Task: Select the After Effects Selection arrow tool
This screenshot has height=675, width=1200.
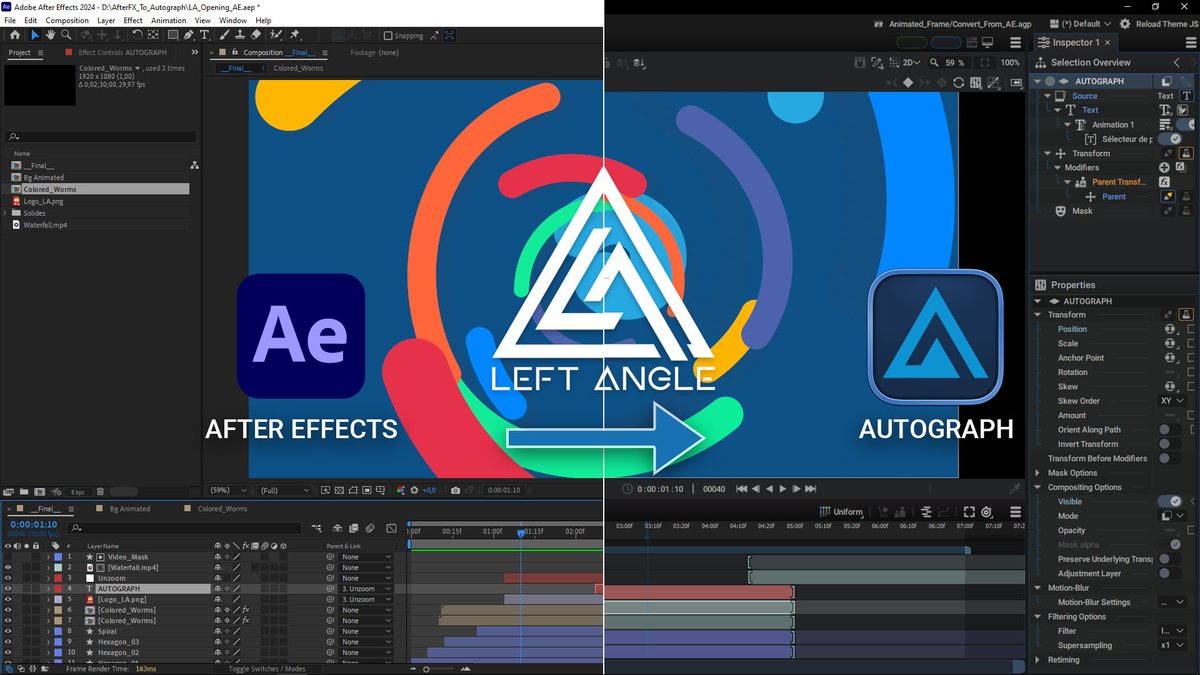Action: click(36, 35)
